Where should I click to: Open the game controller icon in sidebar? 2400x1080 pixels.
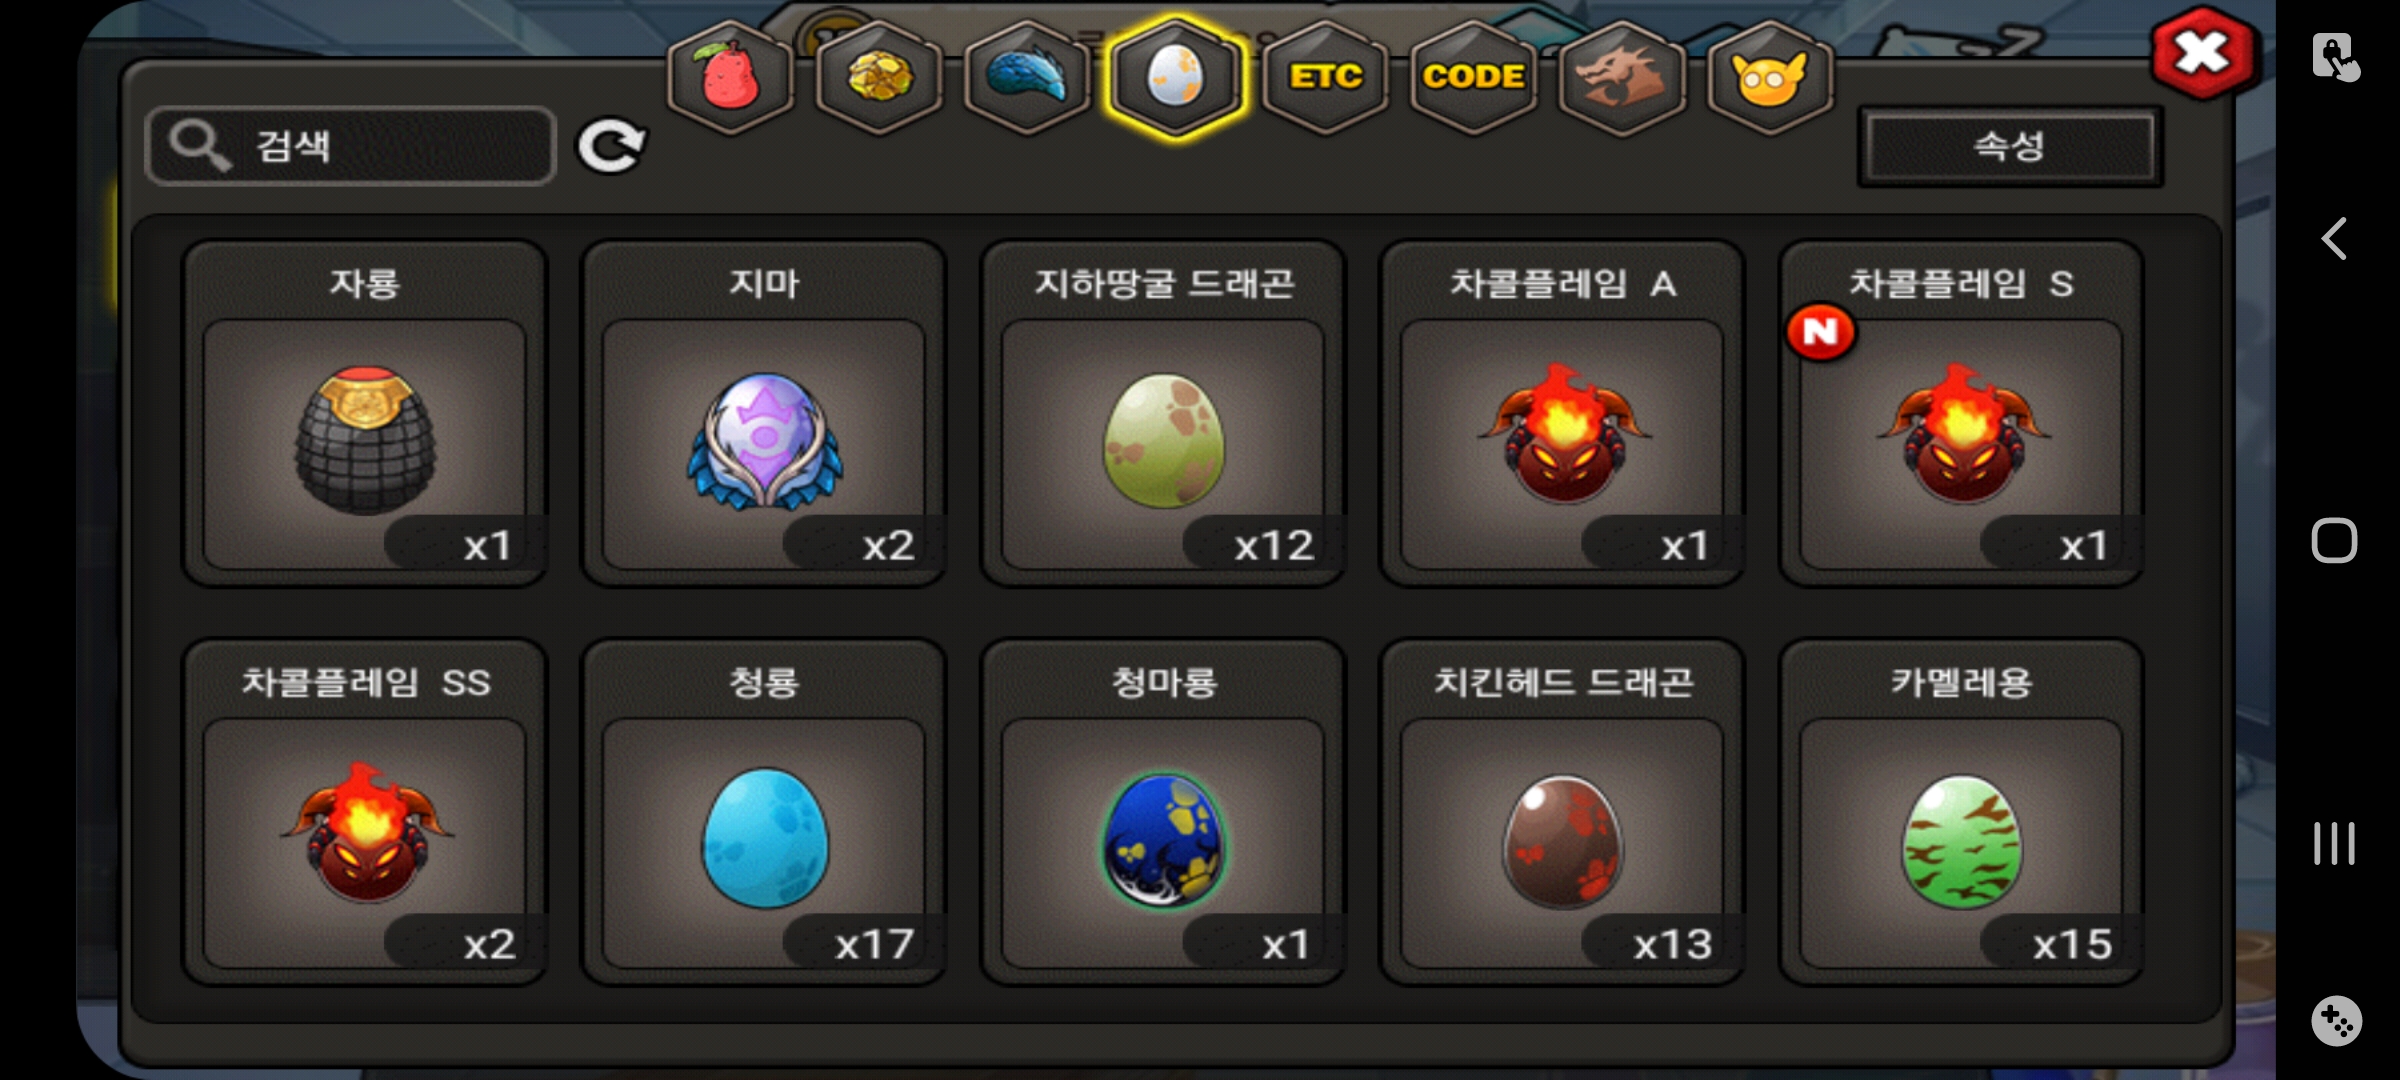(2336, 1021)
